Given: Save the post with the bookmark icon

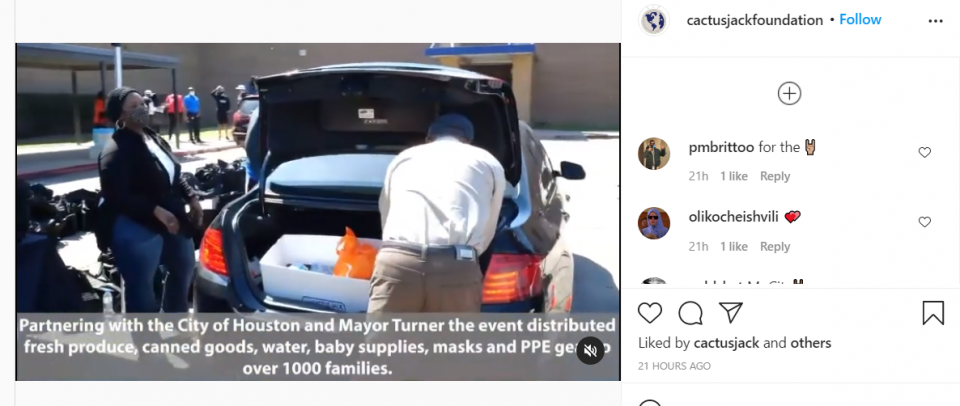Looking at the screenshot, I should pyautogui.click(x=933, y=313).
